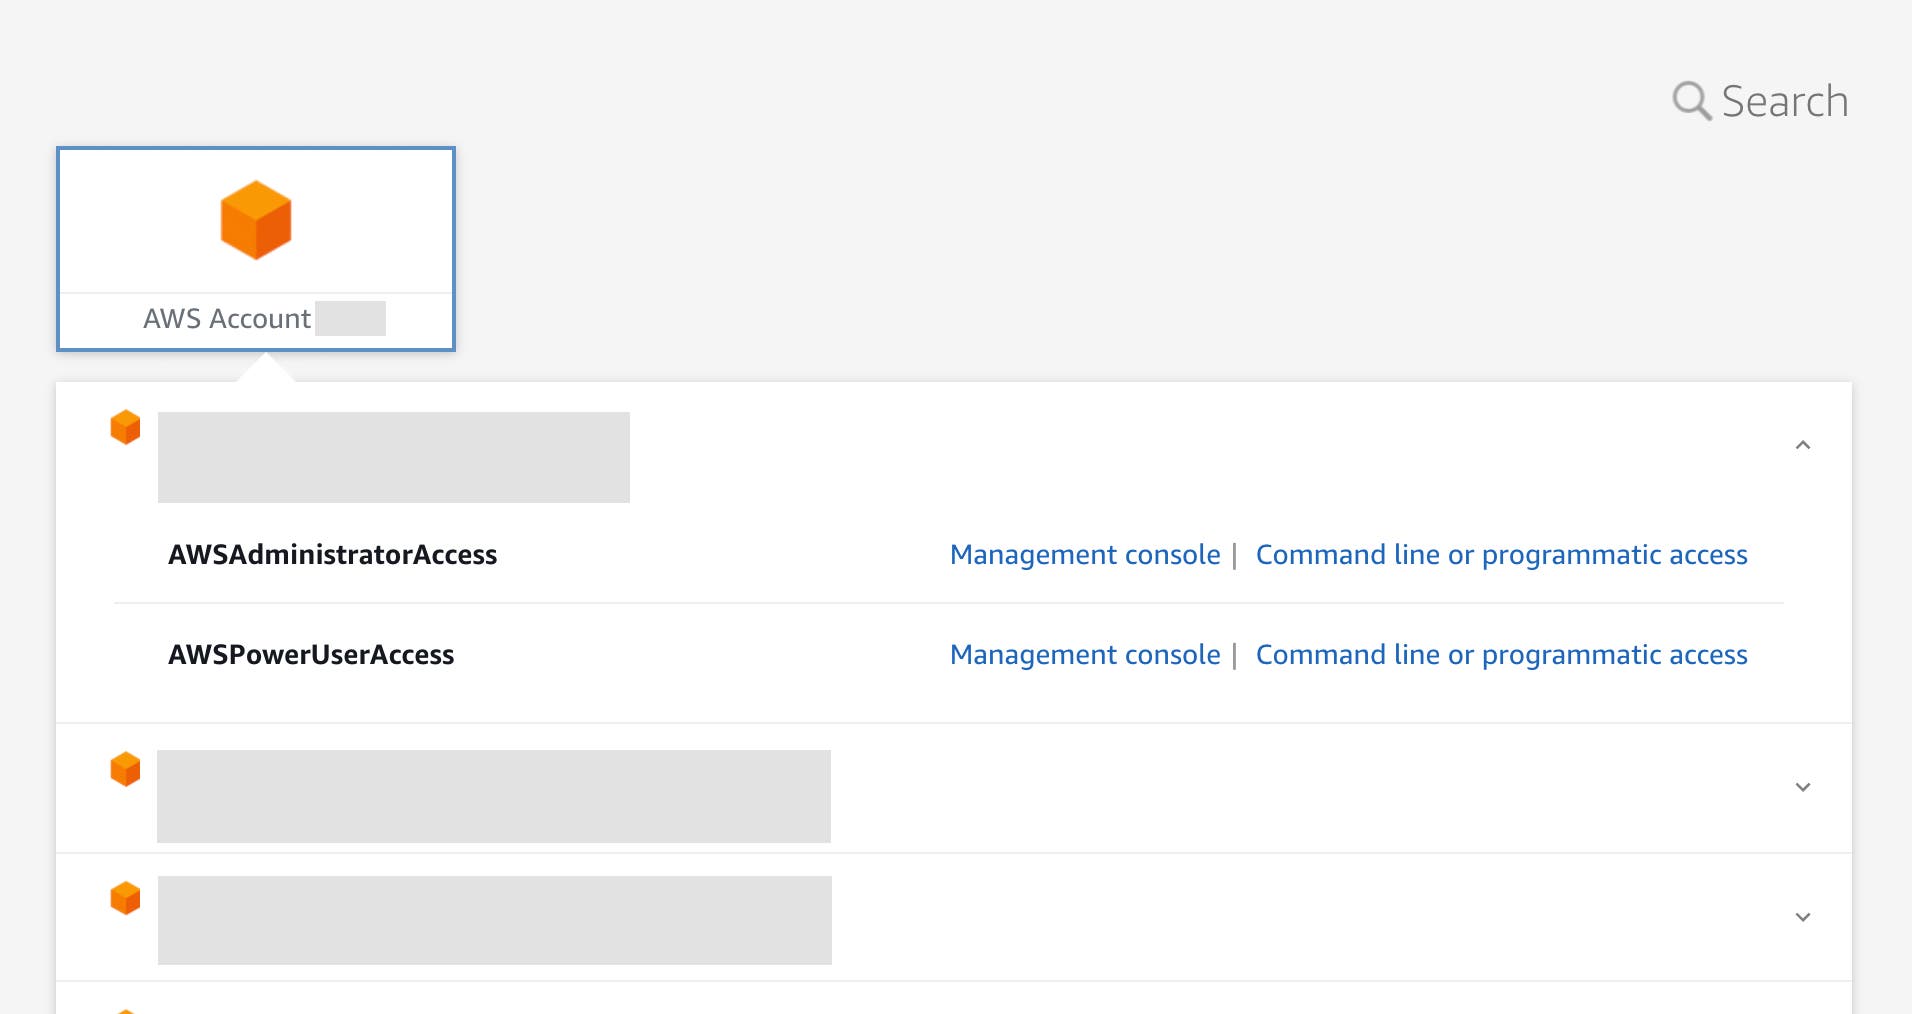Click the cube icon next to the first account
This screenshot has height=1014, width=1912.
pyautogui.click(x=126, y=427)
